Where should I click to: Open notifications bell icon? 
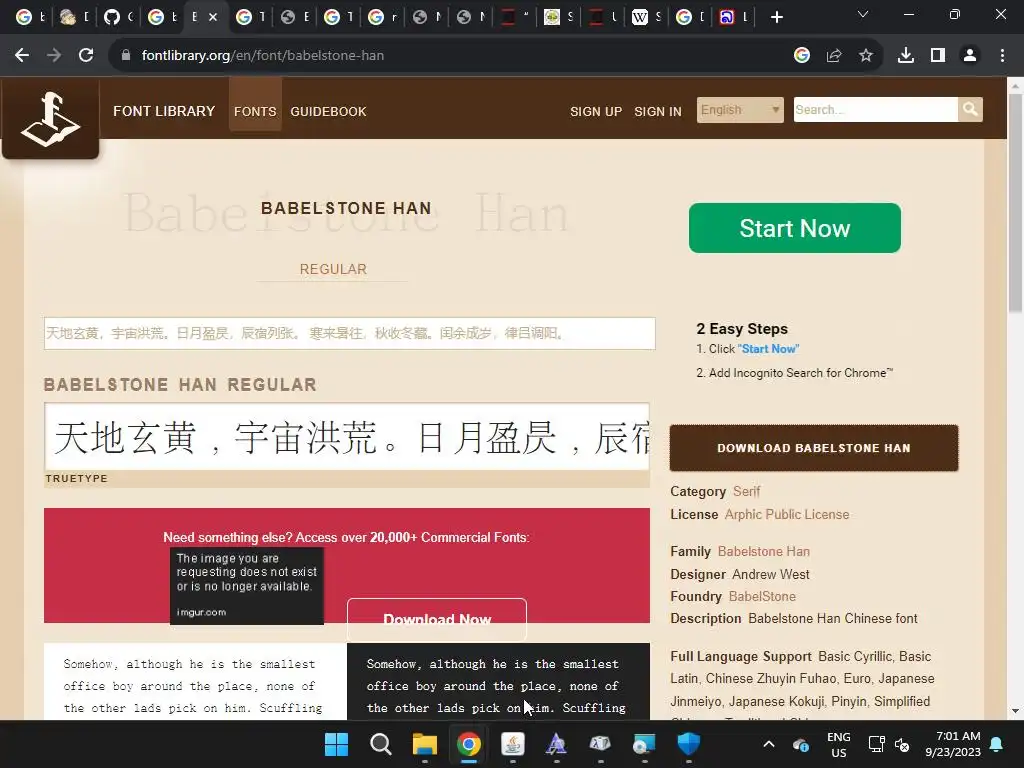click(997, 744)
